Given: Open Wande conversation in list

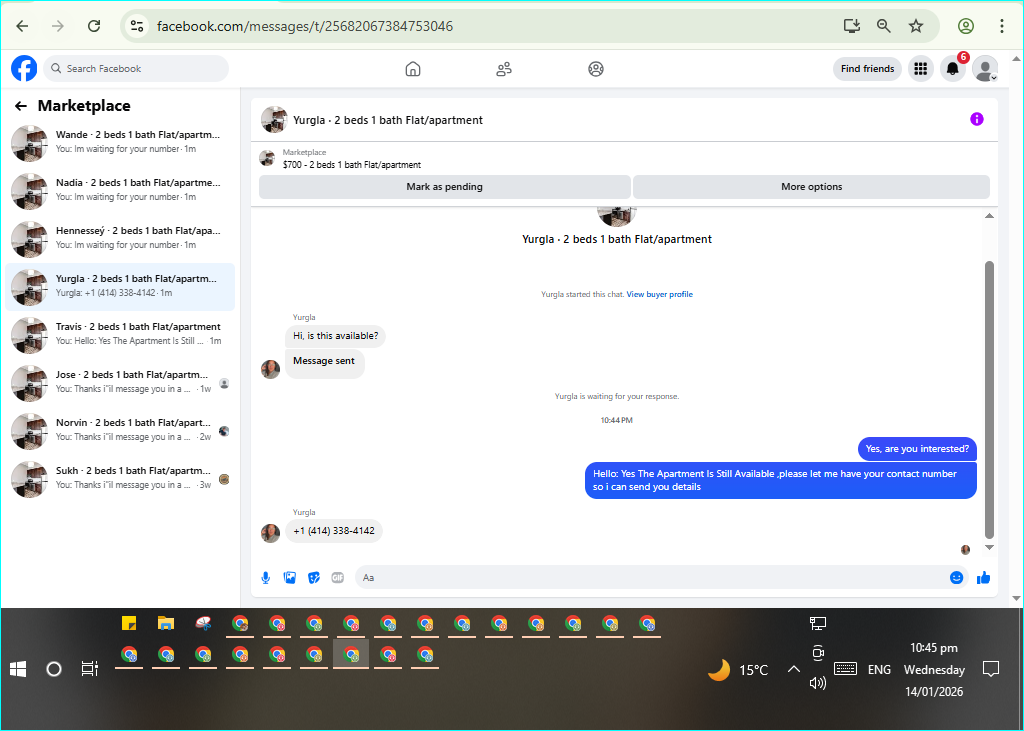Looking at the screenshot, I should coord(120,142).
